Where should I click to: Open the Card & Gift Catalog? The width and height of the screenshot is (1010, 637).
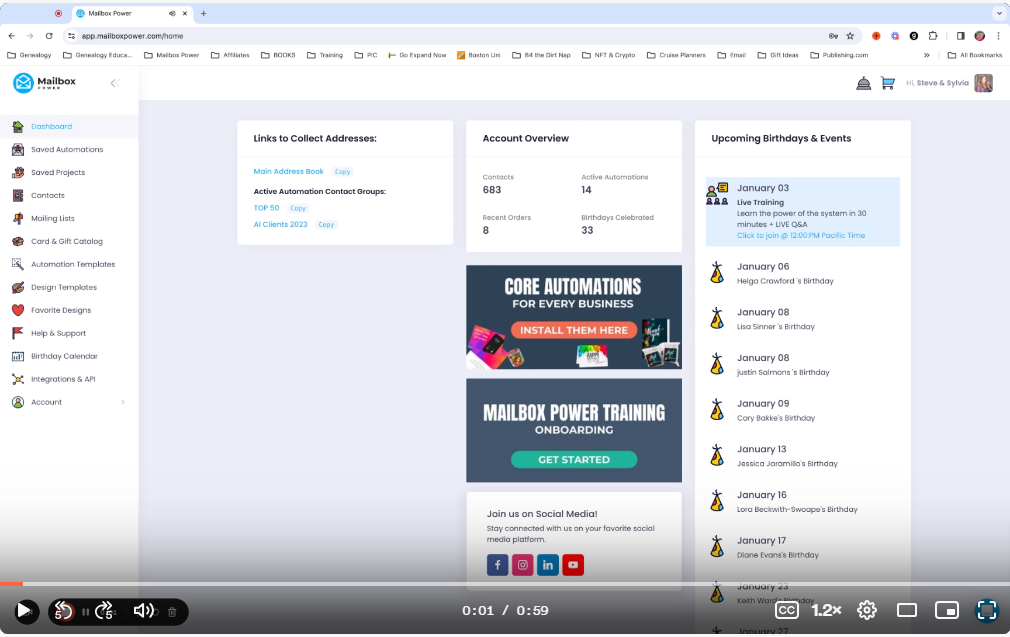click(66, 242)
